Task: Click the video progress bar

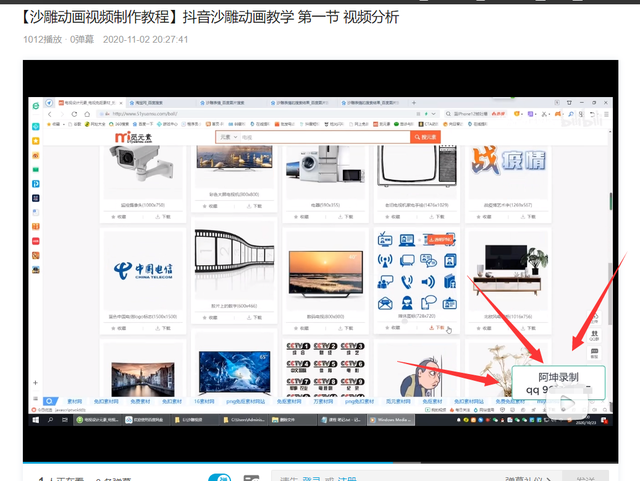Action: [x=320, y=463]
